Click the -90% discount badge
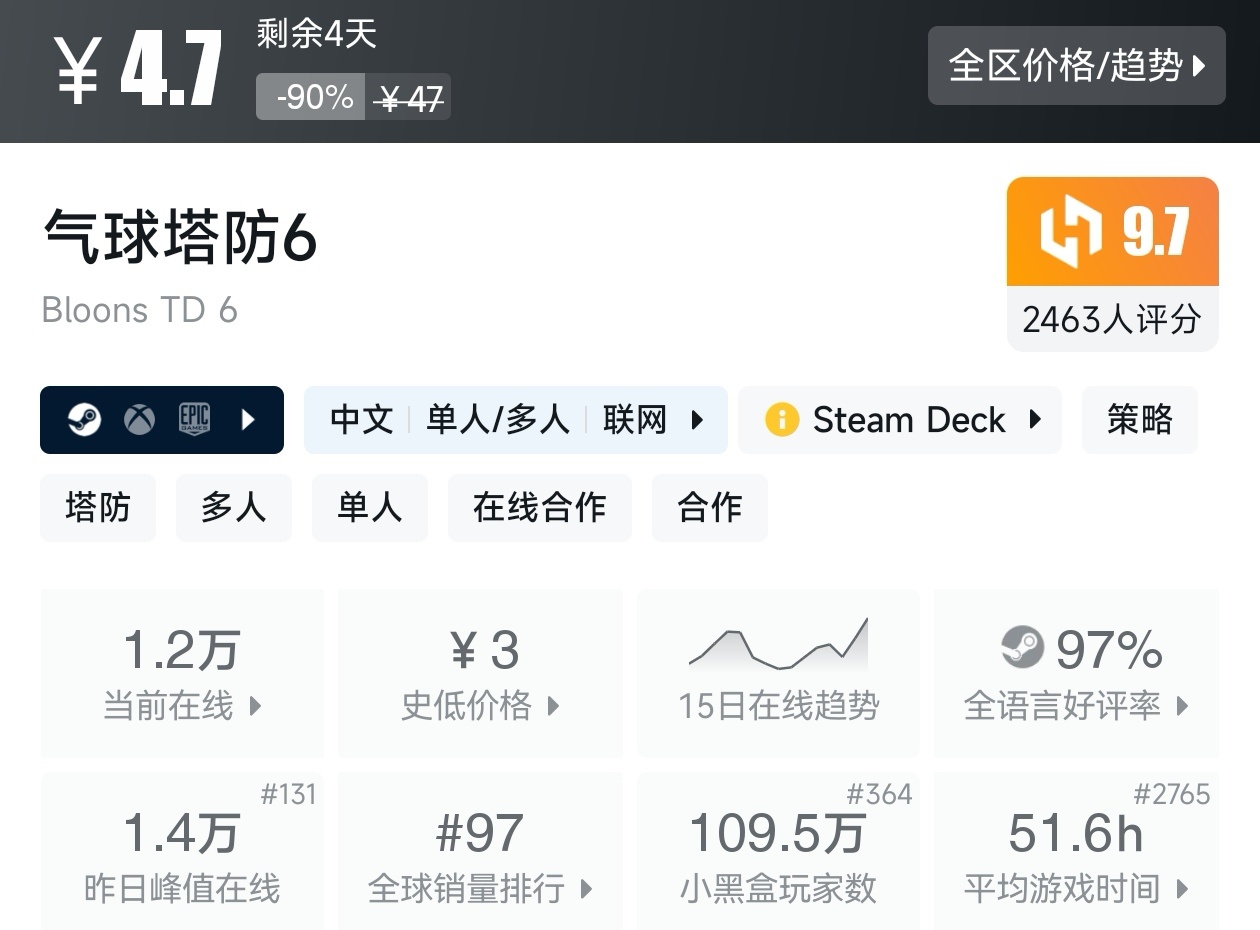This screenshot has height=930, width=1260. pos(310,97)
